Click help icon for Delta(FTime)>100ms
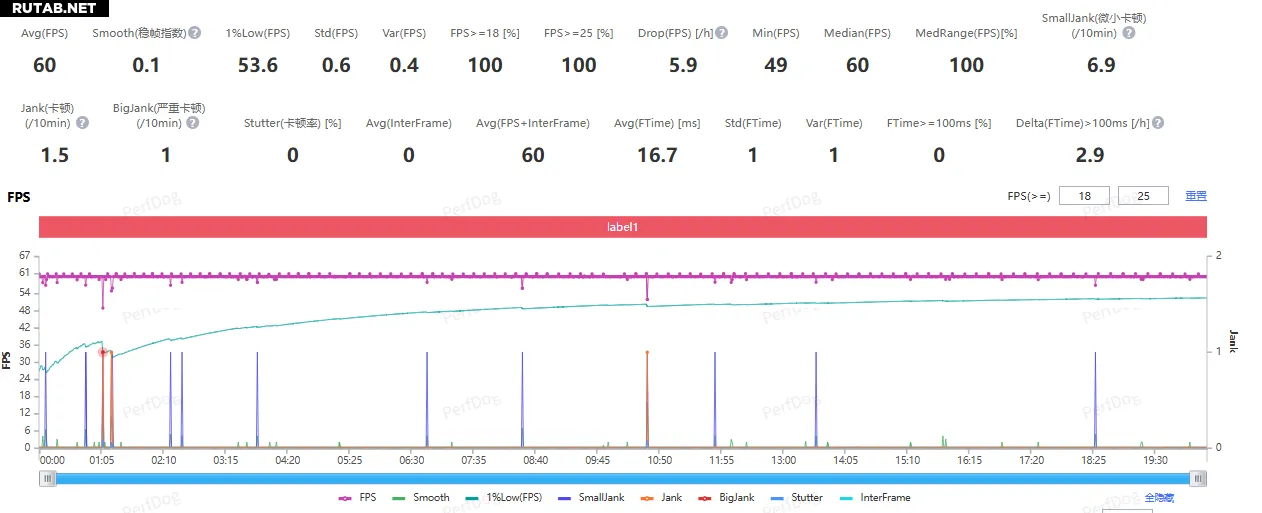1262x513 pixels. 1157,123
